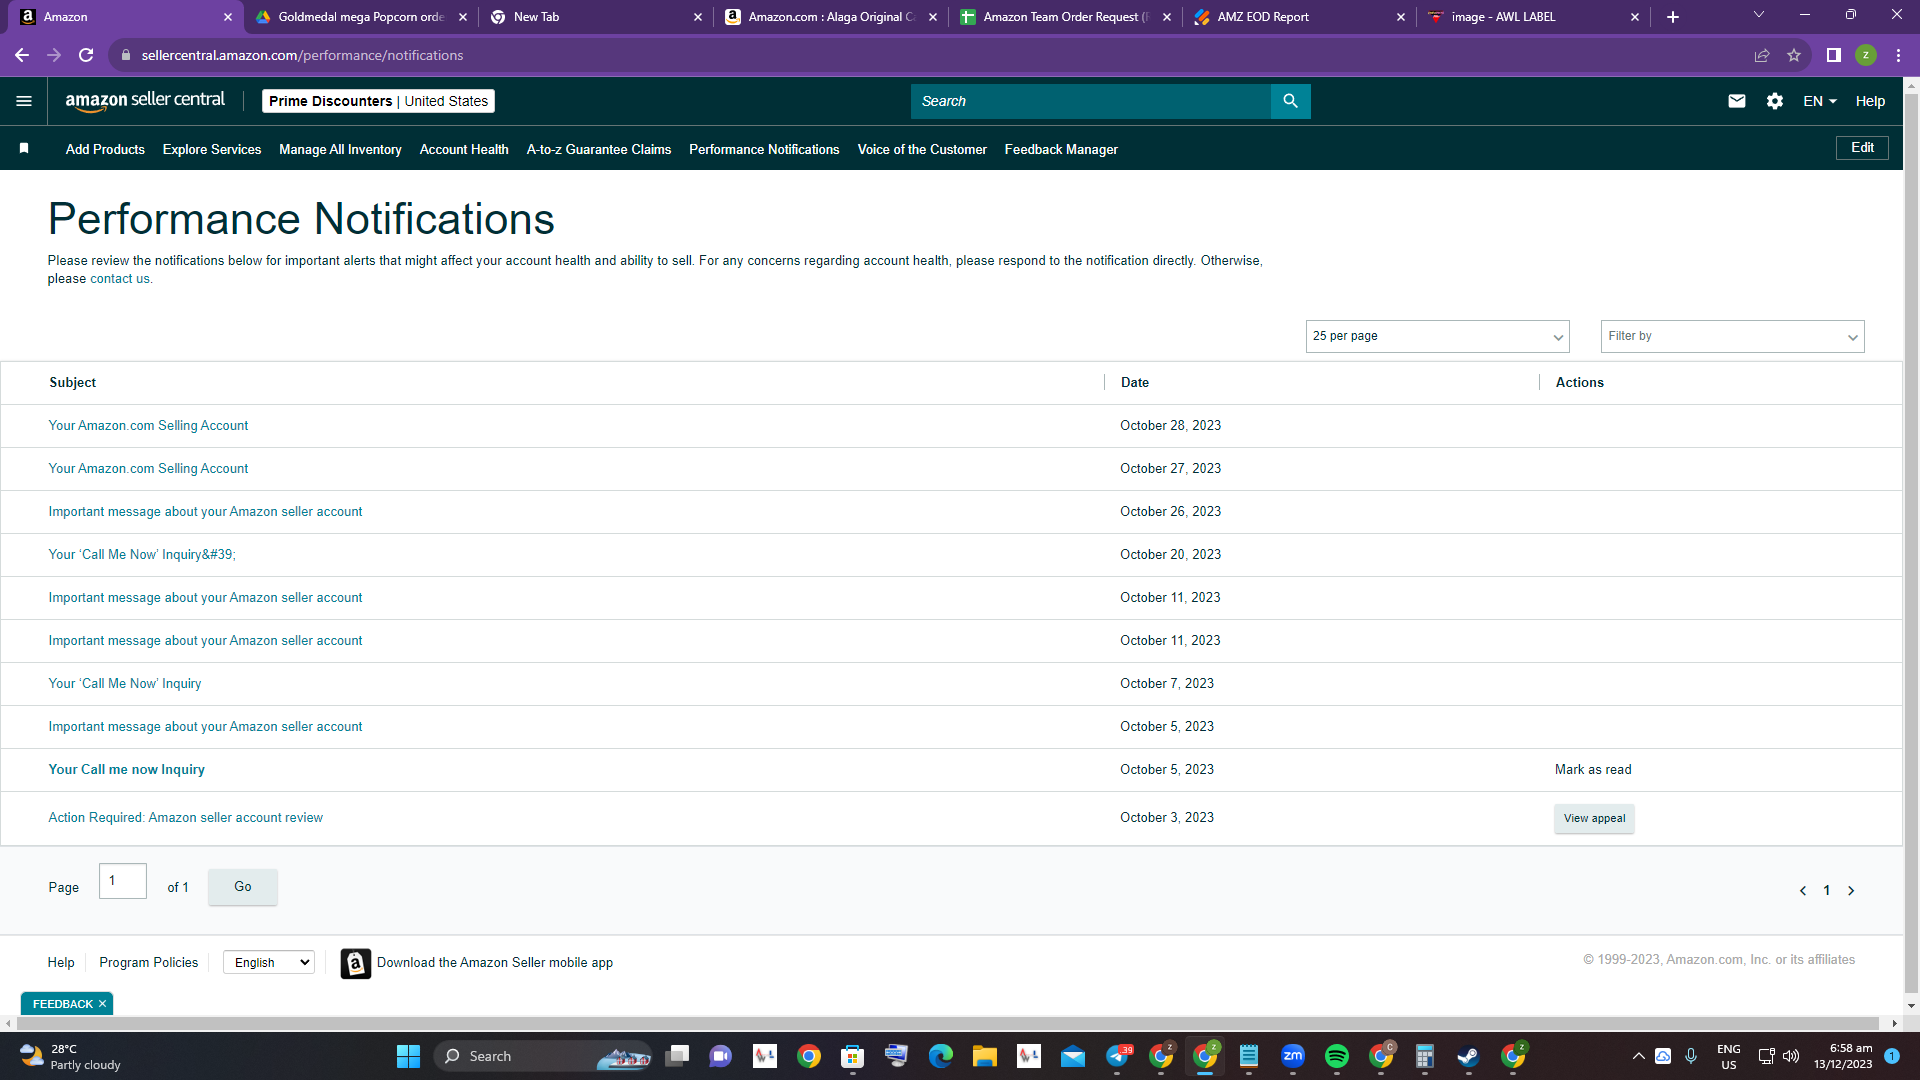
Task: Close the Feedback widget
Action: (102, 1004)
